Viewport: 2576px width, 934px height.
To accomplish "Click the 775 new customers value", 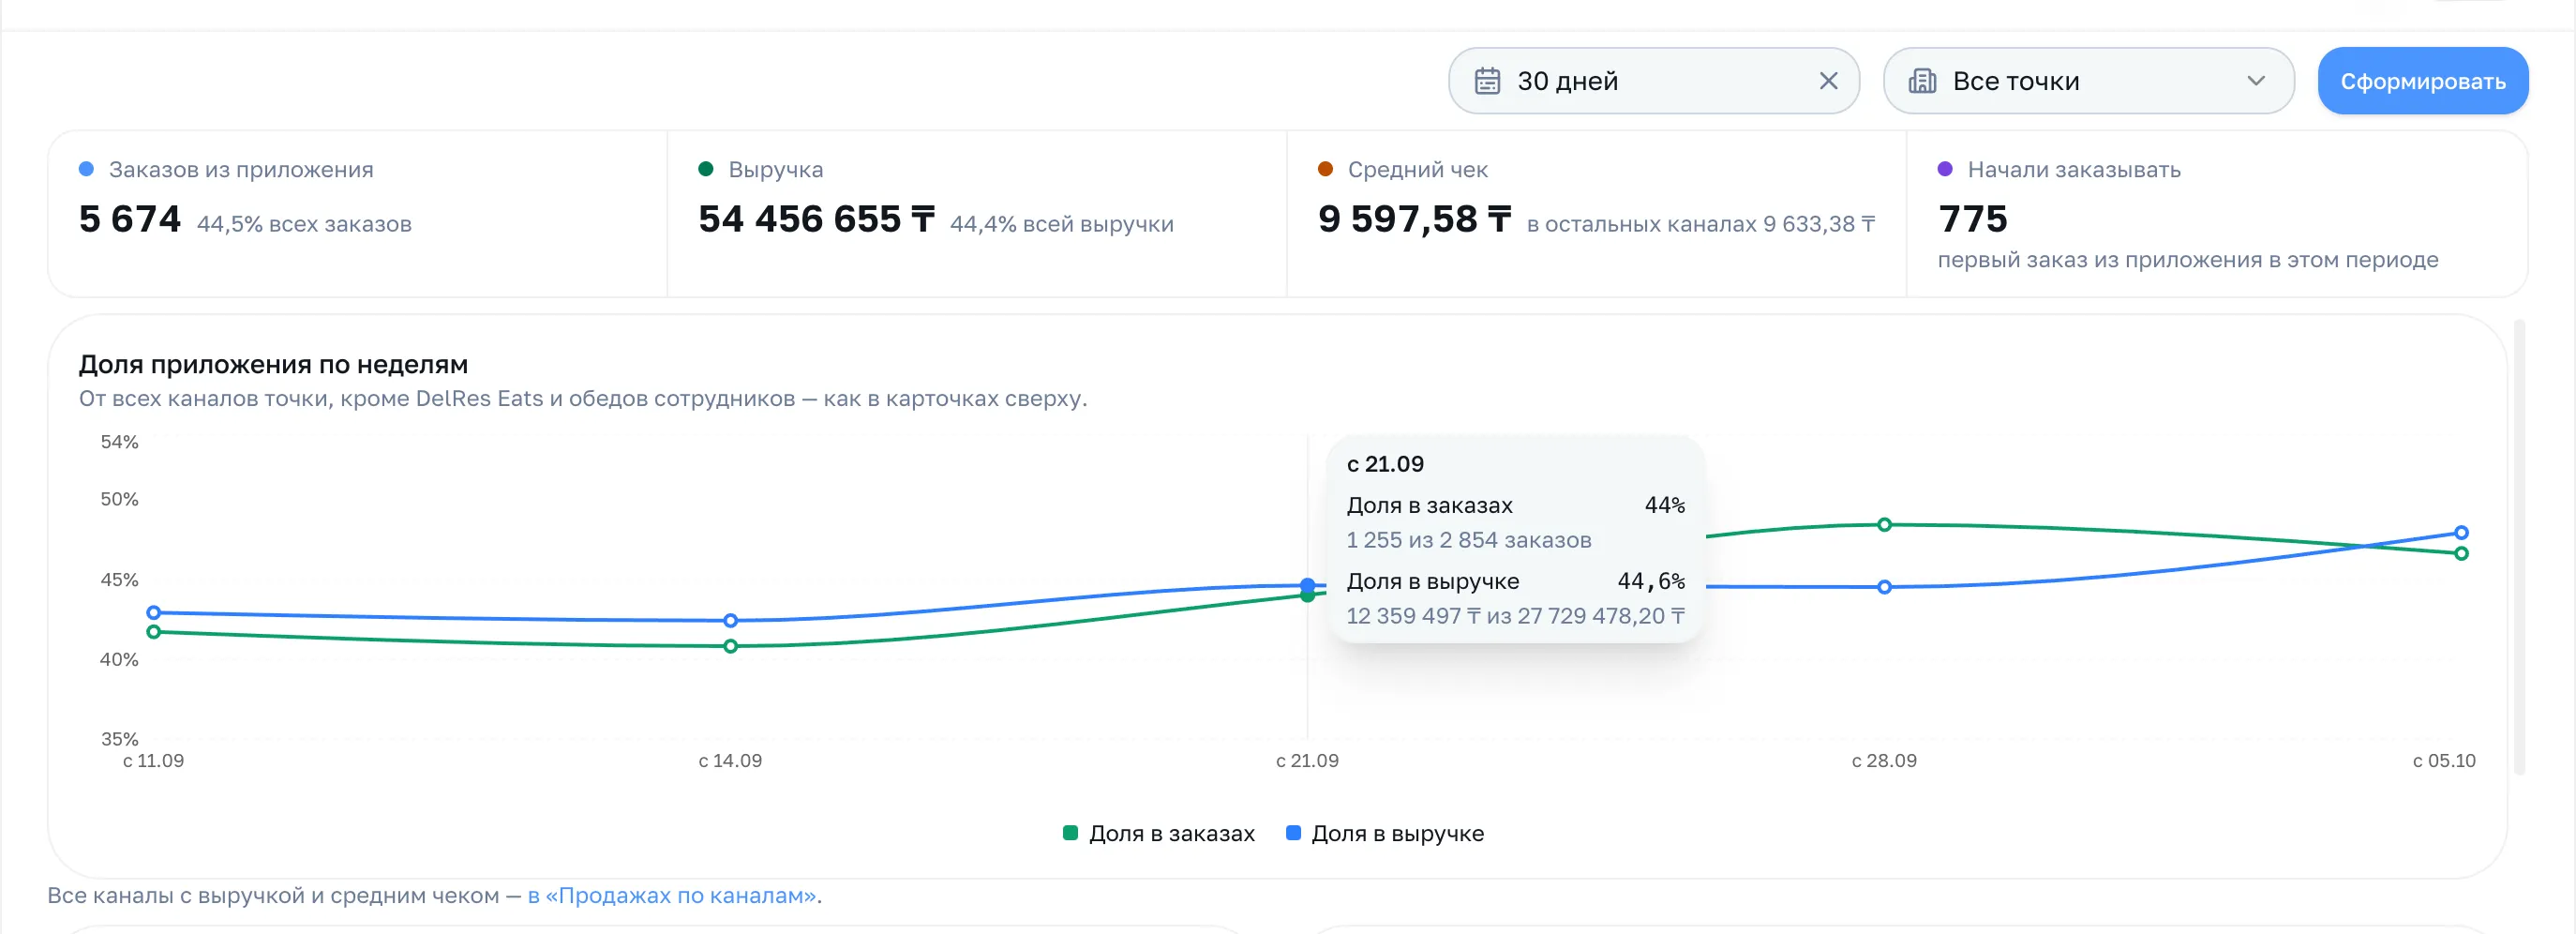I will pos(1972,219).
